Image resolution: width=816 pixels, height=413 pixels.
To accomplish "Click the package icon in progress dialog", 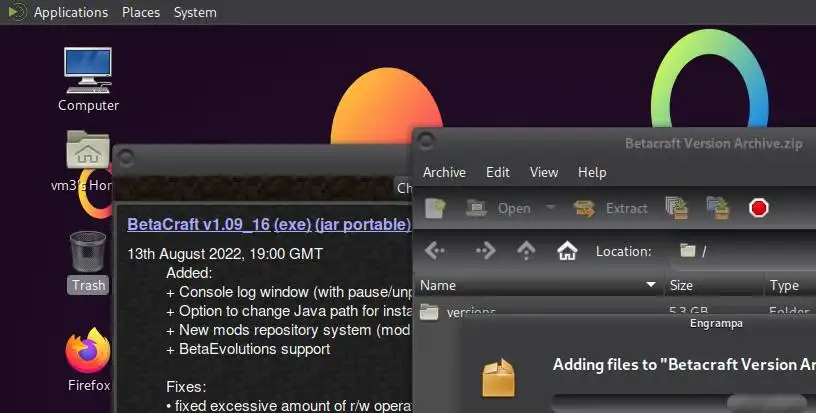I will (498, 378).
